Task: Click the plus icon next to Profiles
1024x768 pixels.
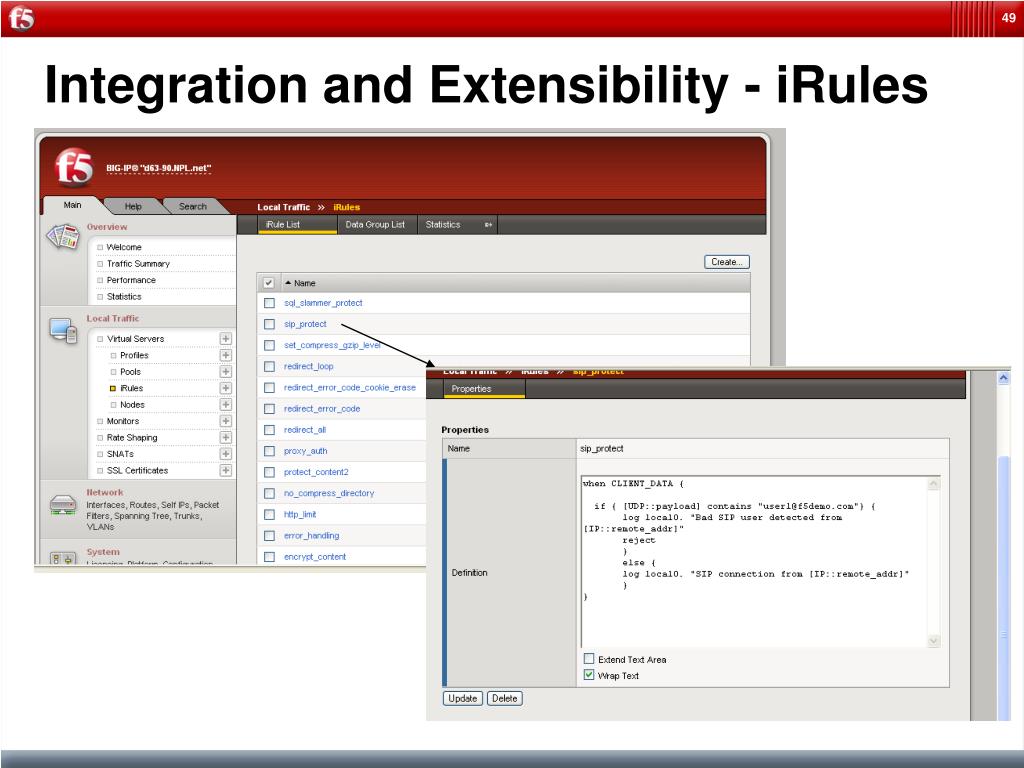Action: (225, 355)
